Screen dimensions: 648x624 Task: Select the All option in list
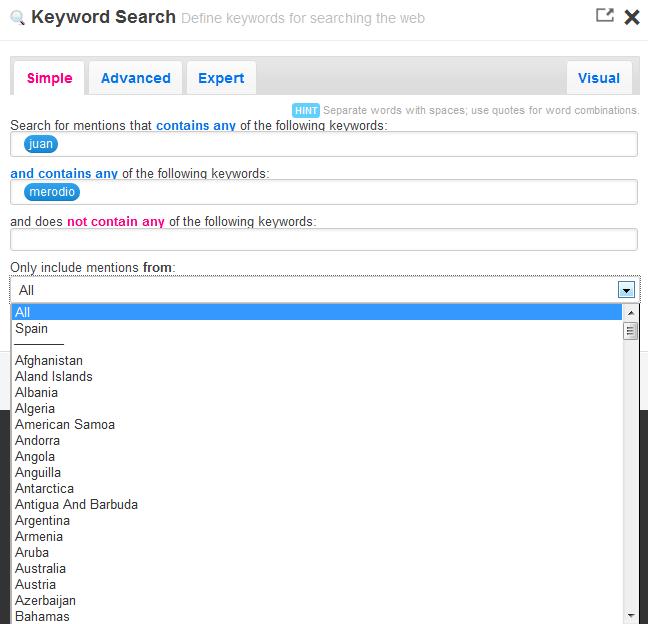click(x=24, y=312)
